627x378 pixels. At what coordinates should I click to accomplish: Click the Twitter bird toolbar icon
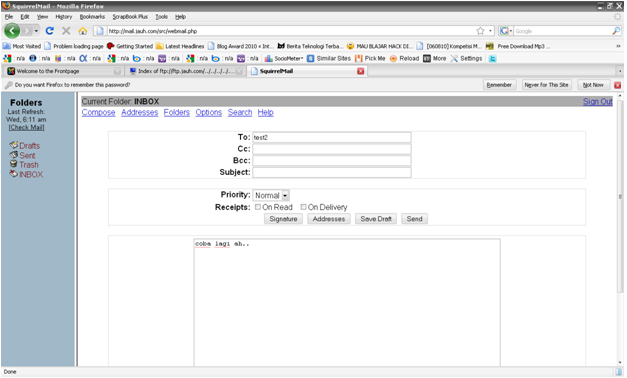[x=493, y=58]
